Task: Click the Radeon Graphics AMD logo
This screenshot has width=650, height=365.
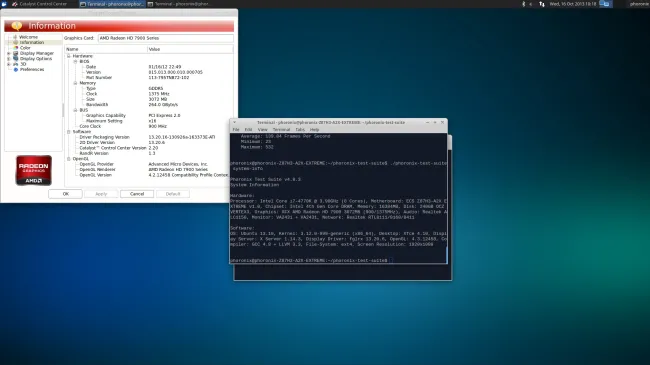Action: [34, 170]
